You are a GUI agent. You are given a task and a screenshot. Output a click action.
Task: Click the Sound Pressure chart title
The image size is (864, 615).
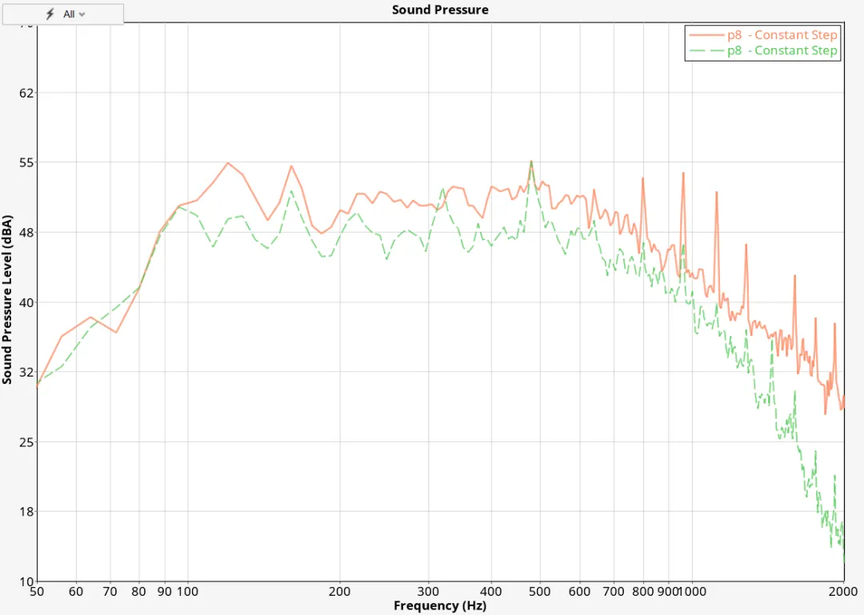tap(440, 9)
